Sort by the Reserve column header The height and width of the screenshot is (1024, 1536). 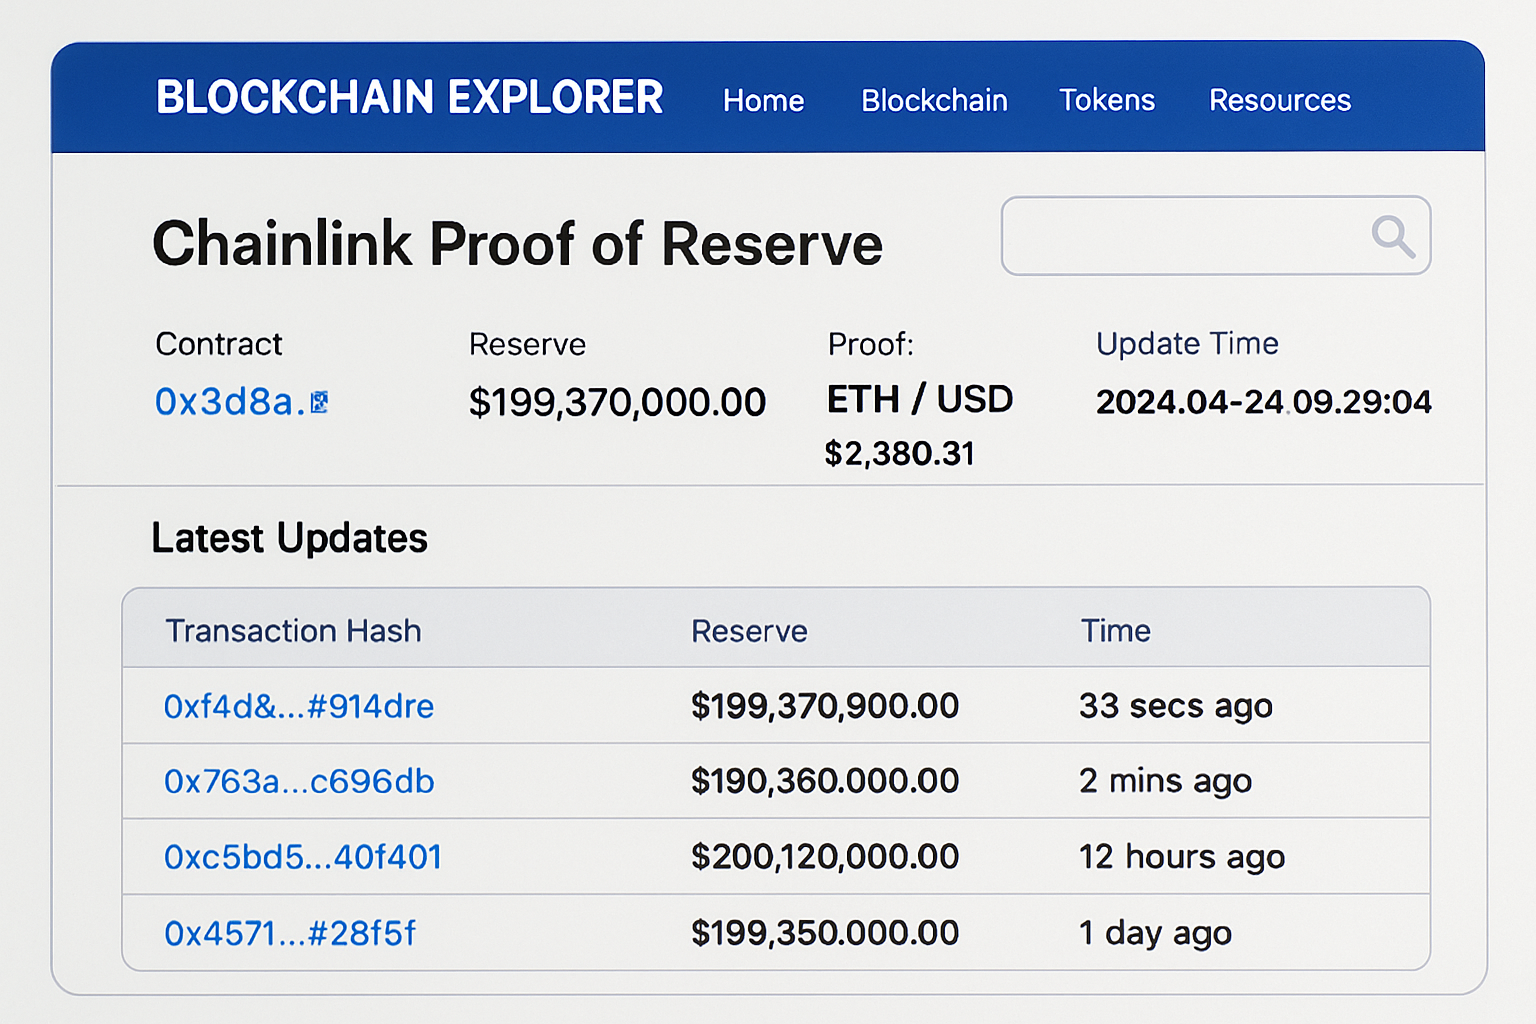point(749,630)
